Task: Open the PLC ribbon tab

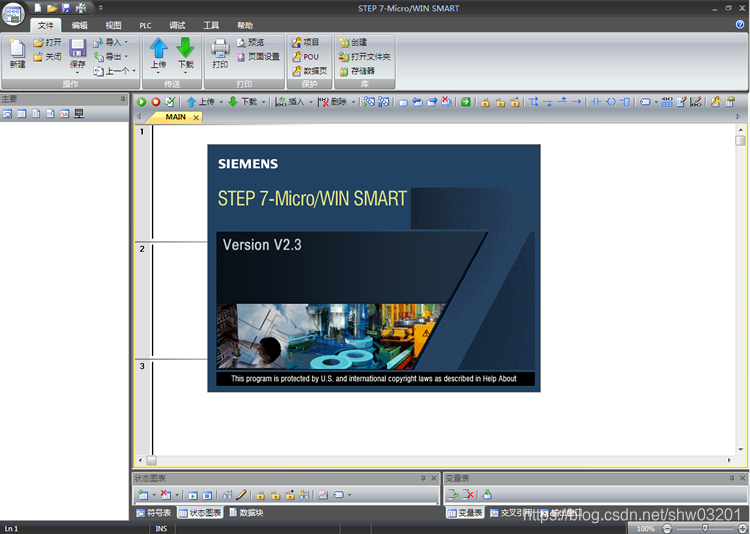Action: click(145, 25)
